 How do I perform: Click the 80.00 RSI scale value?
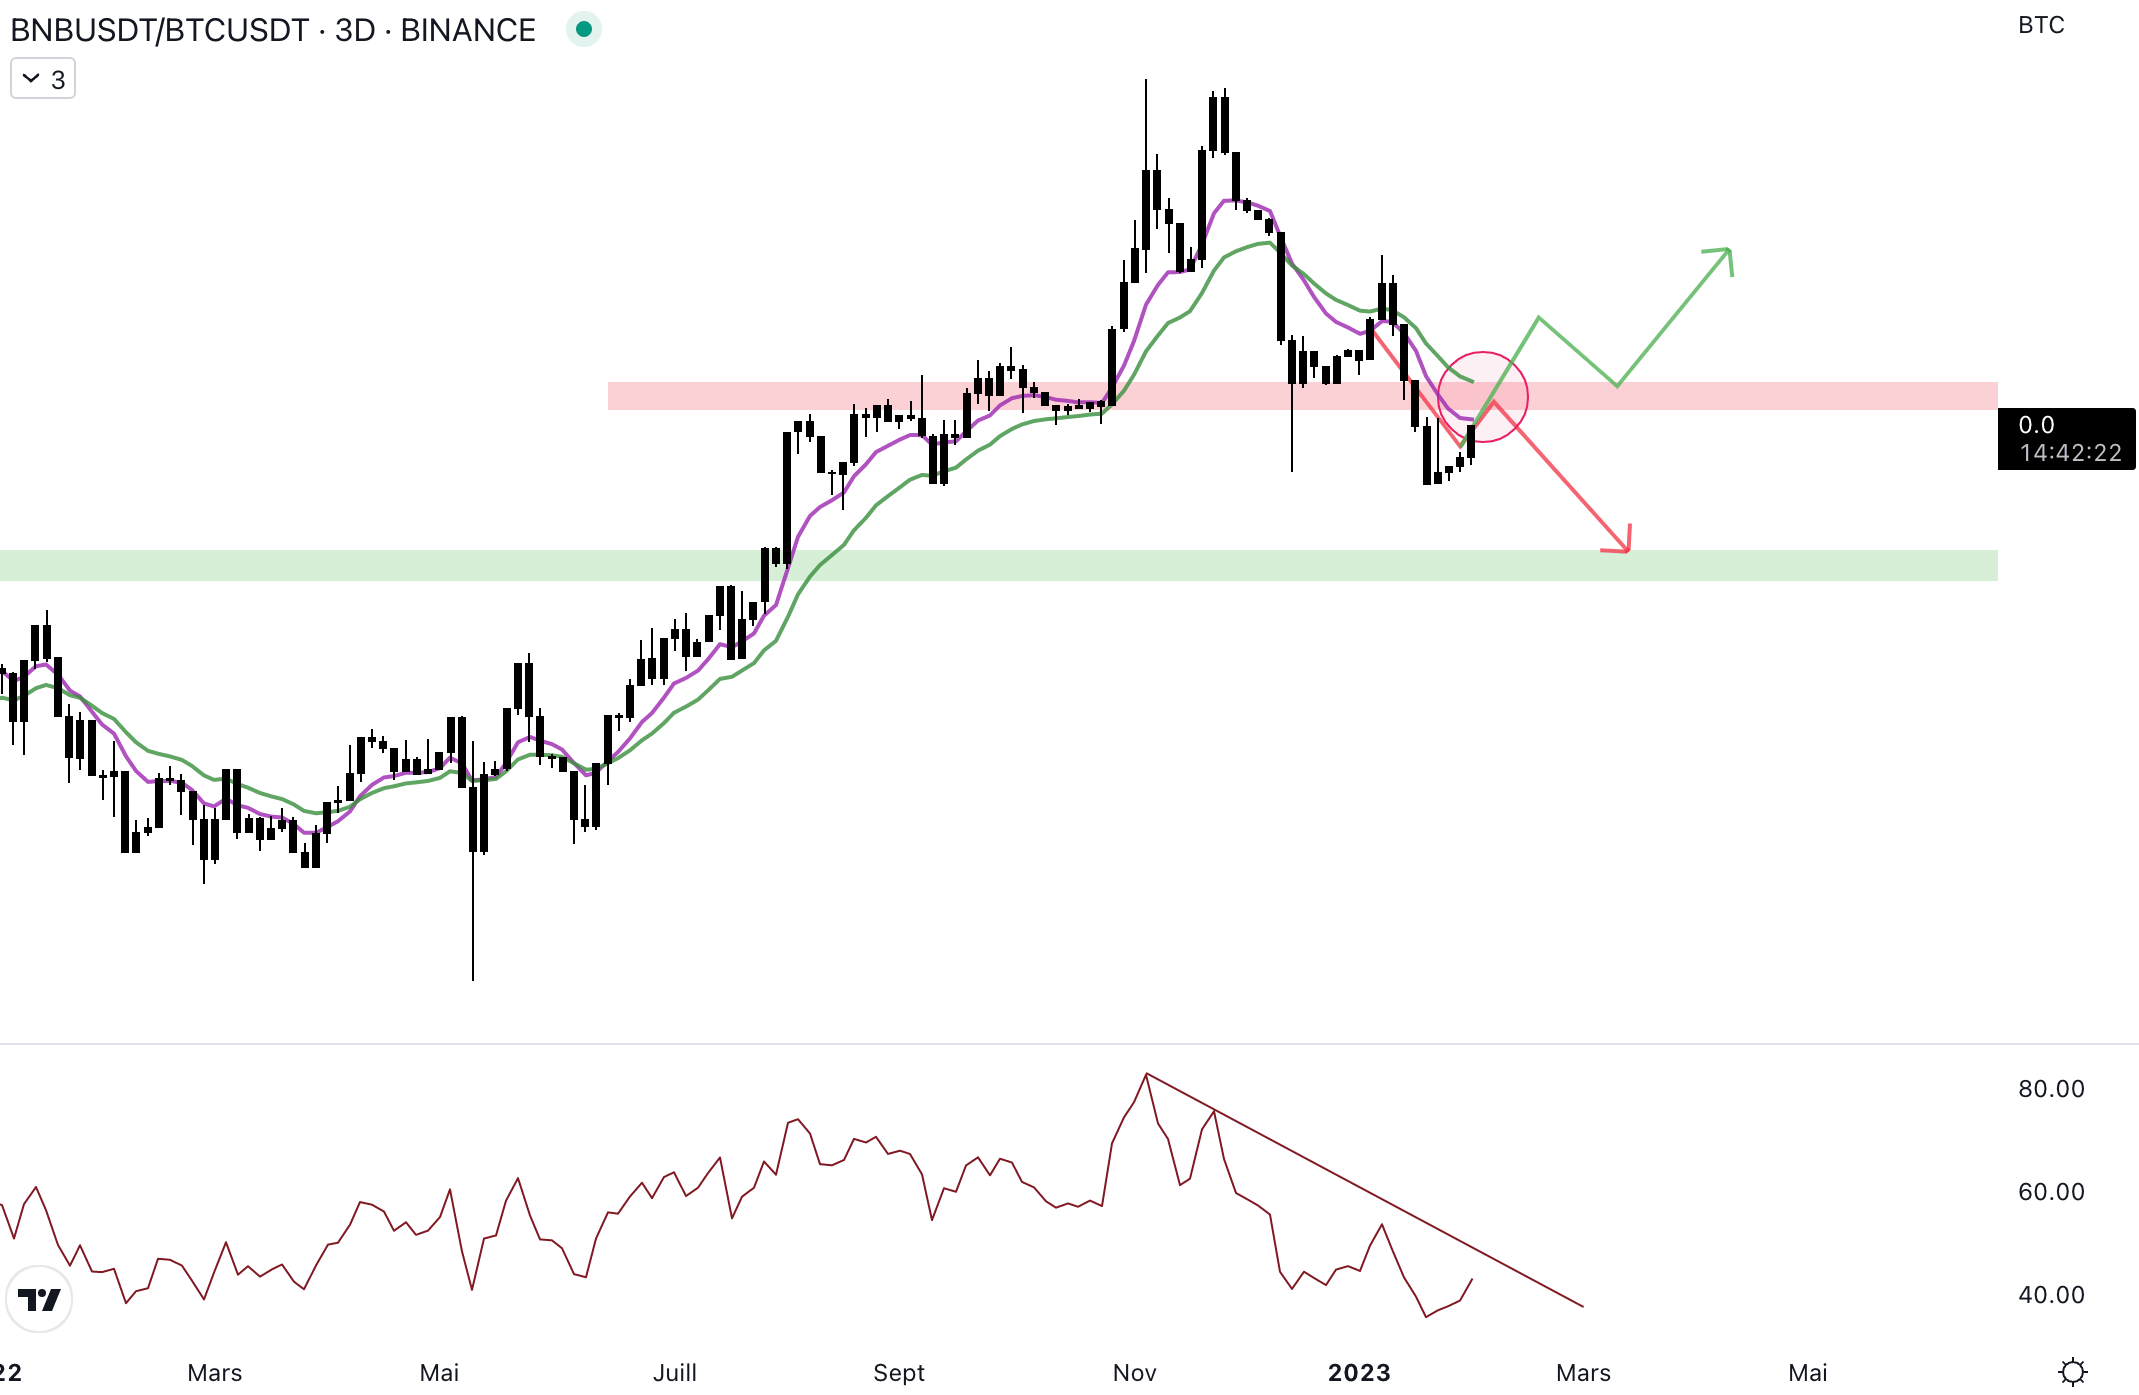[2050, 1089]
